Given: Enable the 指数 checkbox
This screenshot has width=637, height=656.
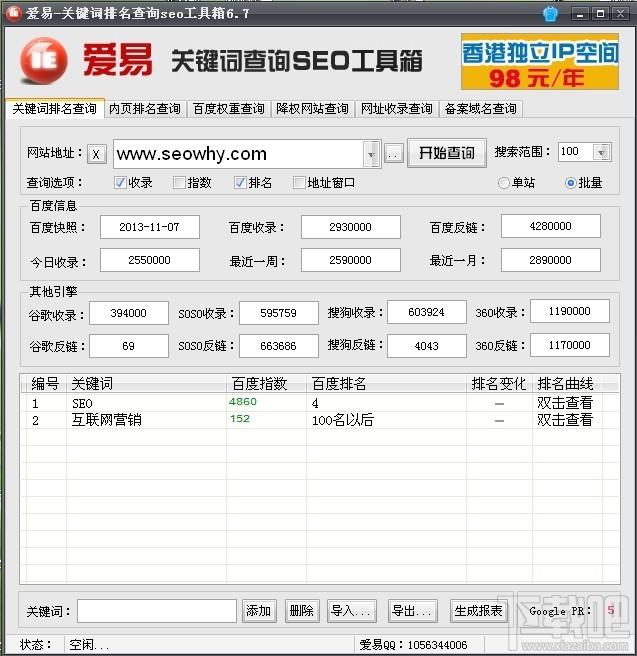Looking at the screenshot, I should (x=179, y=182).
